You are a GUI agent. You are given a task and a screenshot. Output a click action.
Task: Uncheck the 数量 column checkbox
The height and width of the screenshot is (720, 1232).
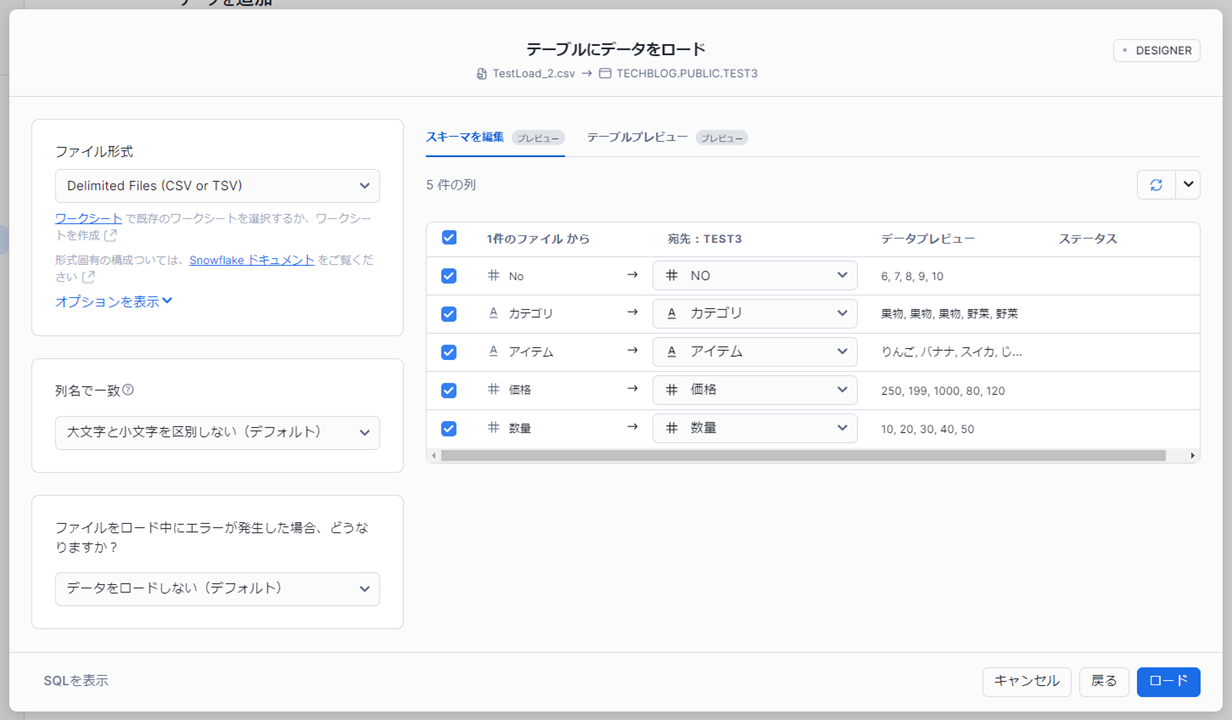[x=449, y=428]
